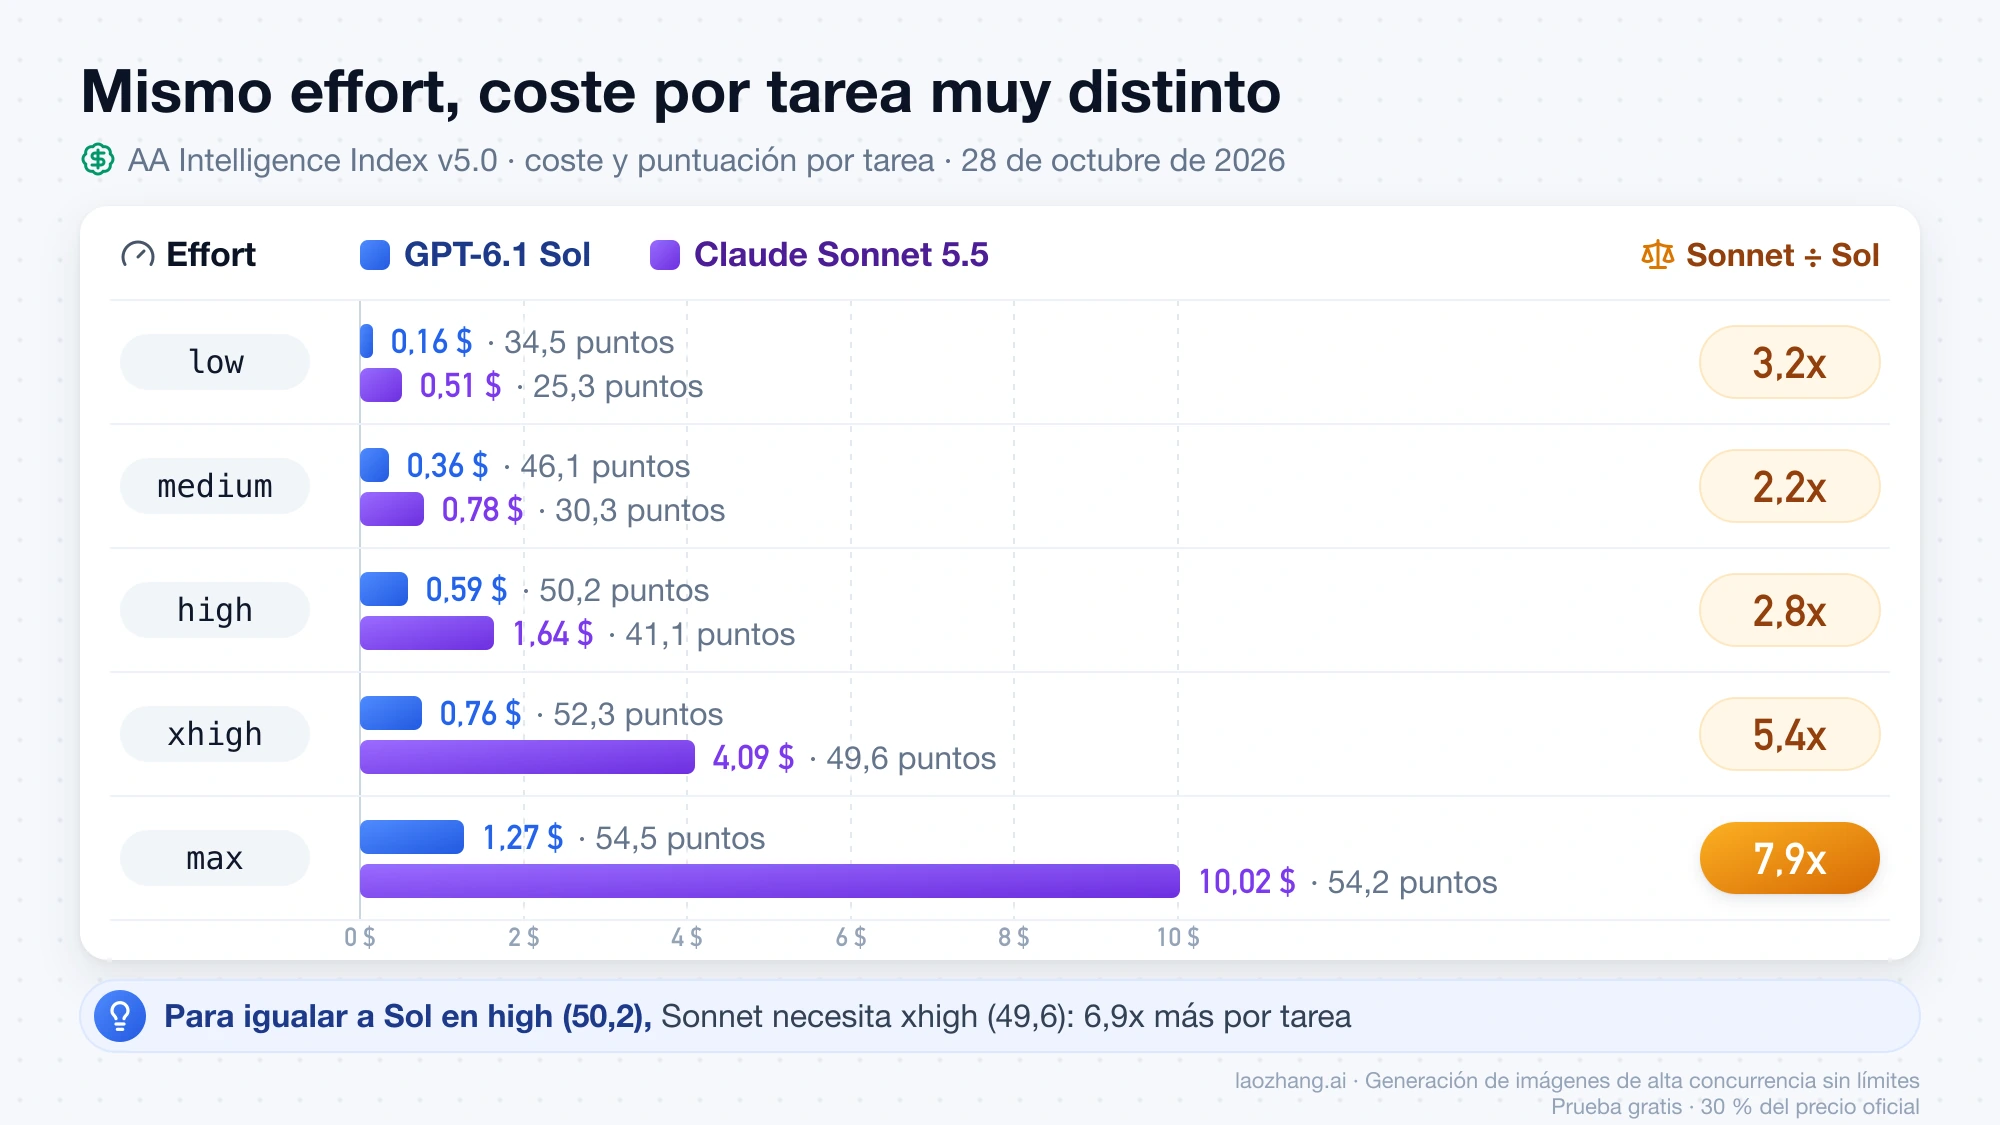Click the '0,76 $' cost label

480,714
